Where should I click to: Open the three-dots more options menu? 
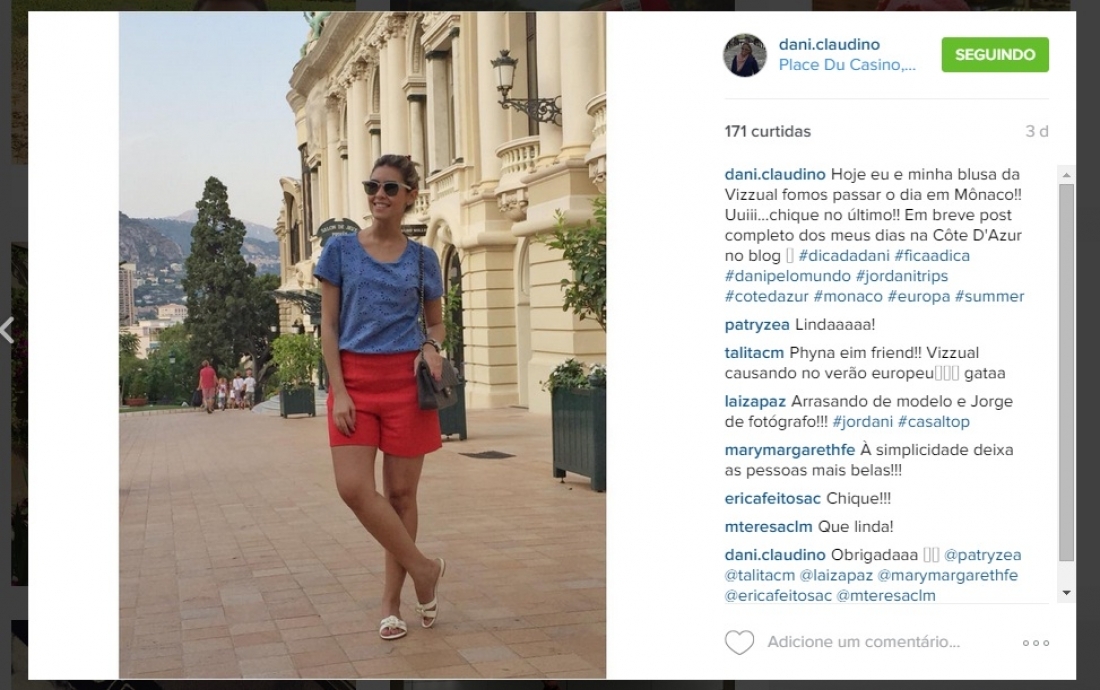pyautogui.click(x=1035, y=643)
